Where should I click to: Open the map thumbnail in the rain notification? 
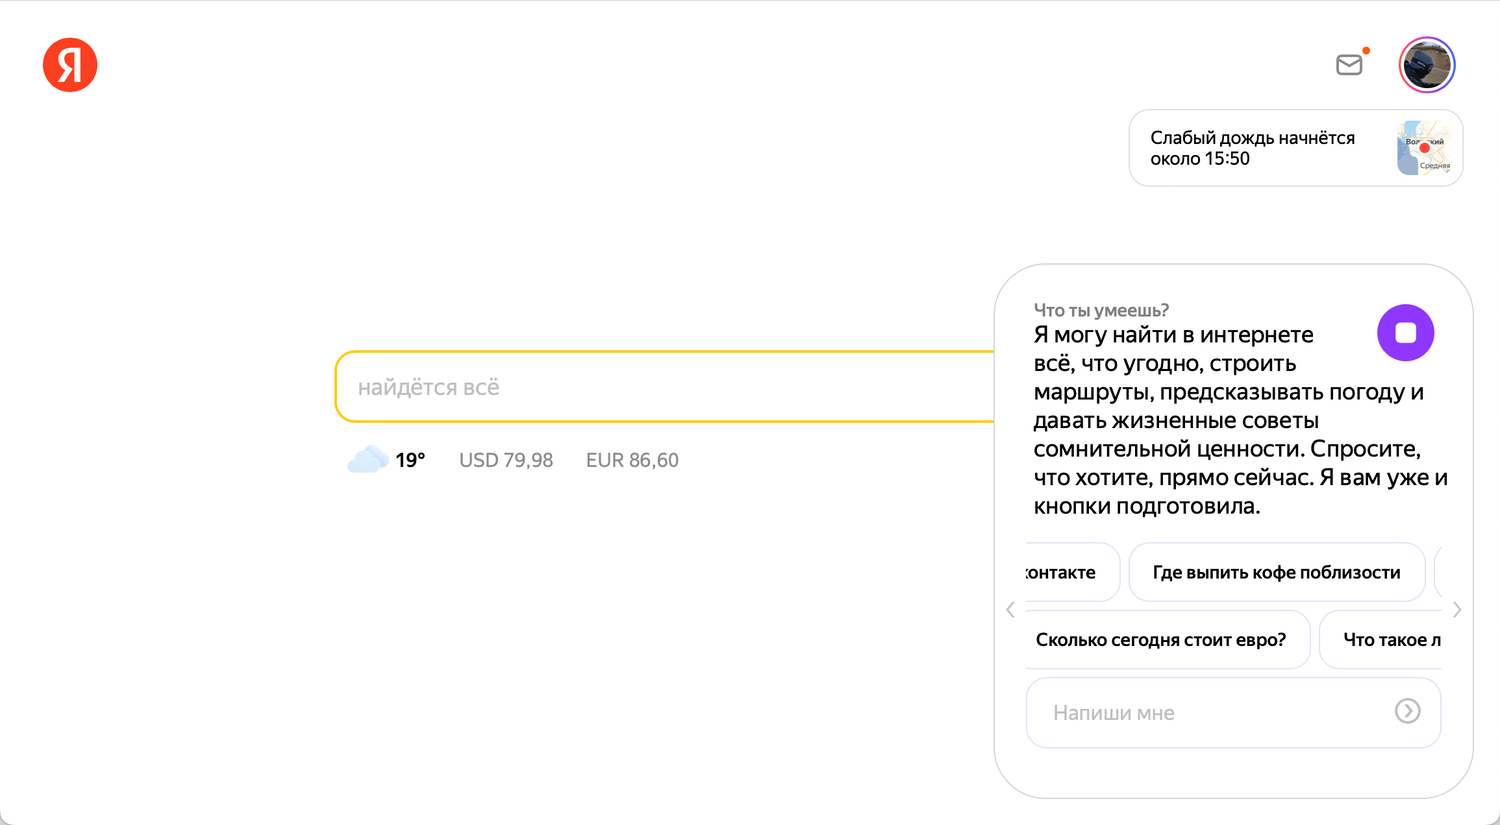(x=1423, y=148)
